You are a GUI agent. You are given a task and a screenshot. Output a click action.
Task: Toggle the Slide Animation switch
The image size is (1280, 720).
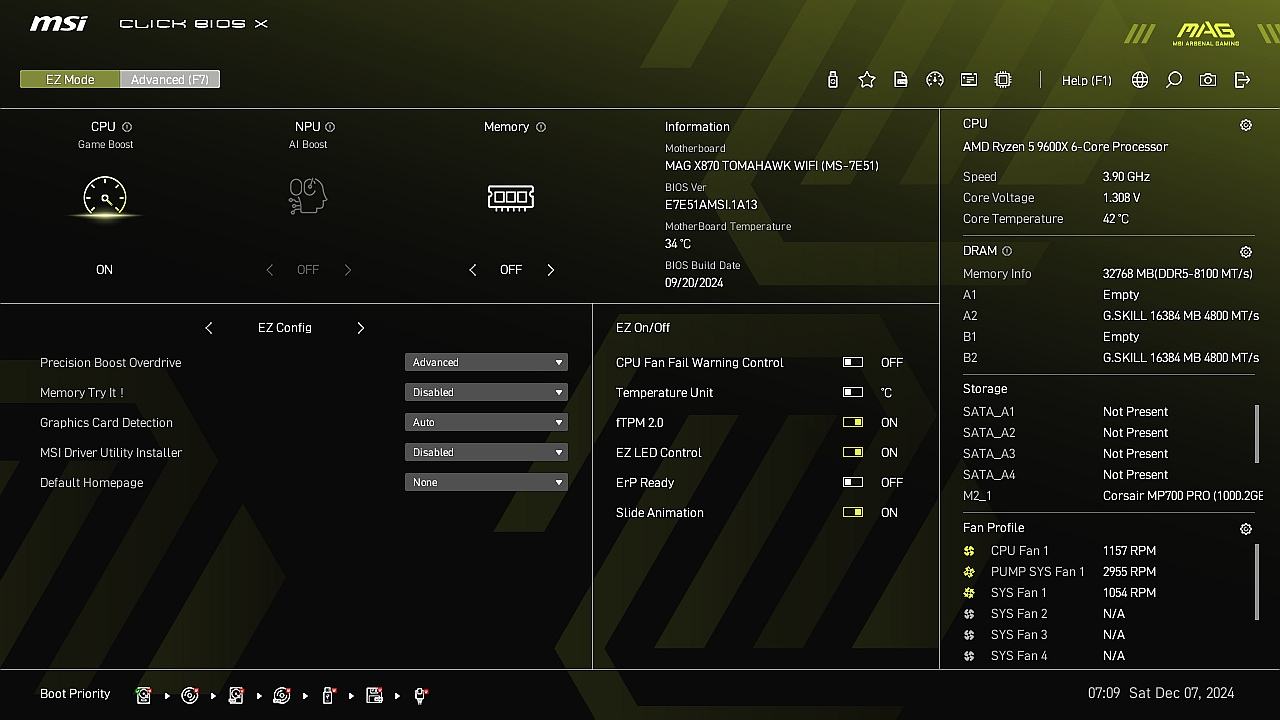point(853,513)
